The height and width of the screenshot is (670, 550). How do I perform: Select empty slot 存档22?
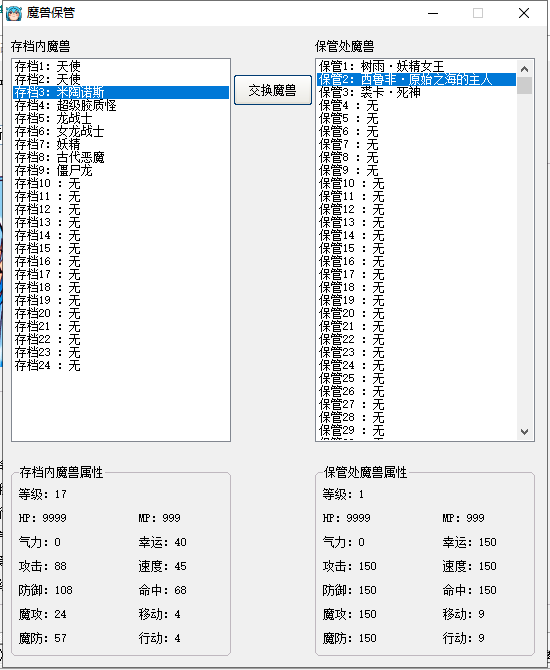(121, 340)
